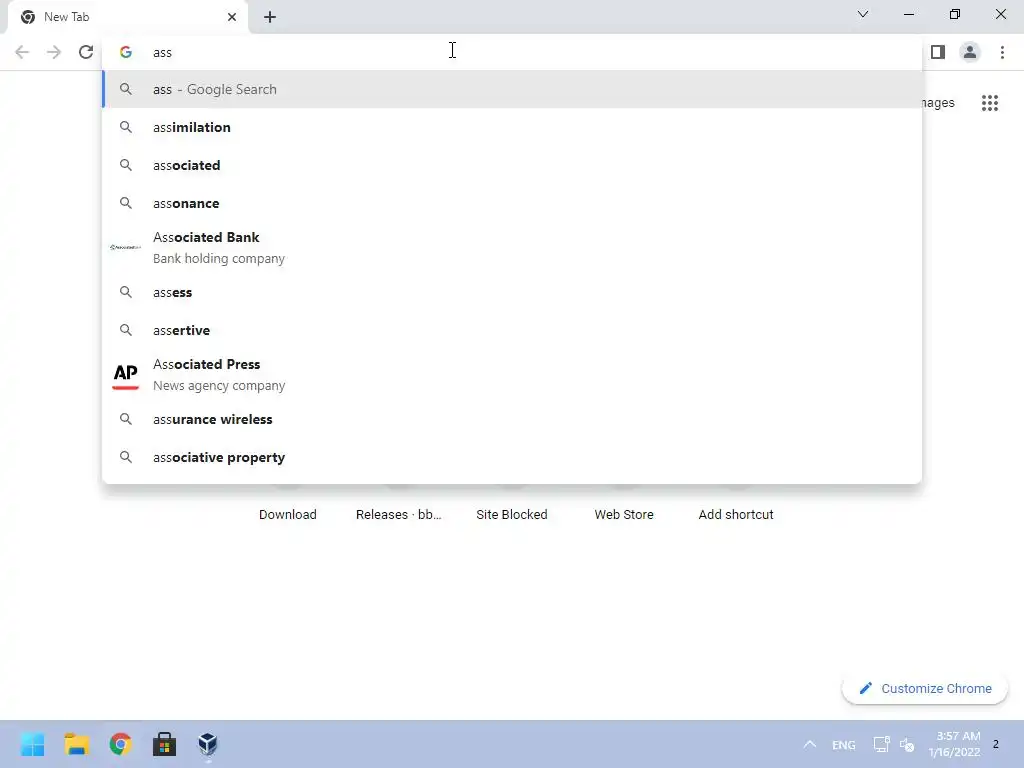Open File Explorer from the taskbar
Image resolution: width=1024 pixels, height=768 pixels.
[76, 744]
